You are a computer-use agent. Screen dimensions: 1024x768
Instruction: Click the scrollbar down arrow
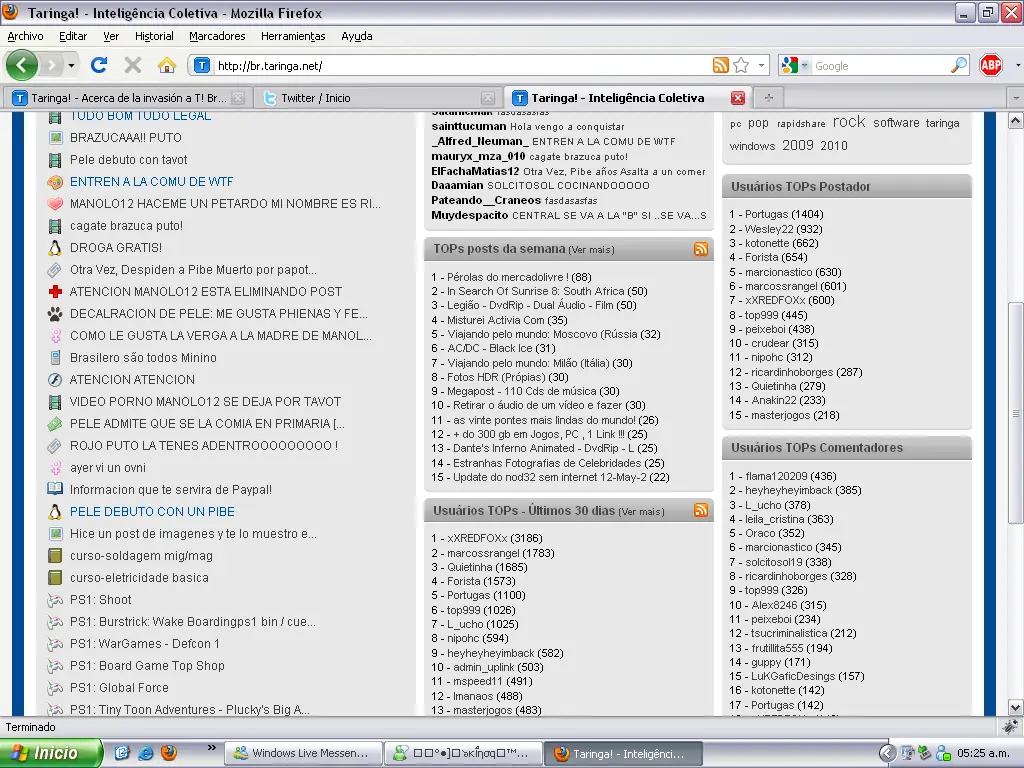tap(1016, 707)
